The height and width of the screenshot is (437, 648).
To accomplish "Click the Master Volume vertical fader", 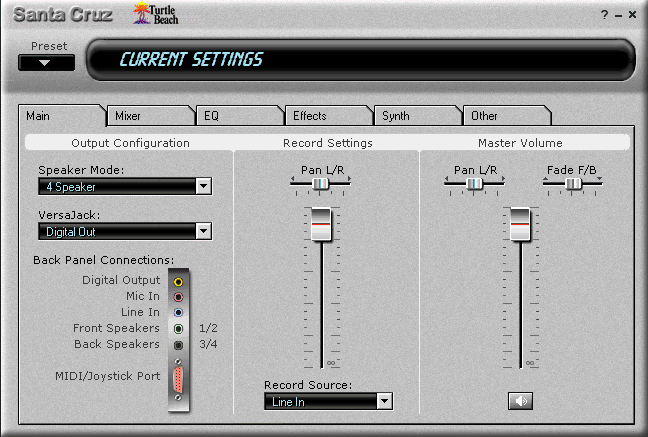I will pyautogui.click(x=520, y=225).
